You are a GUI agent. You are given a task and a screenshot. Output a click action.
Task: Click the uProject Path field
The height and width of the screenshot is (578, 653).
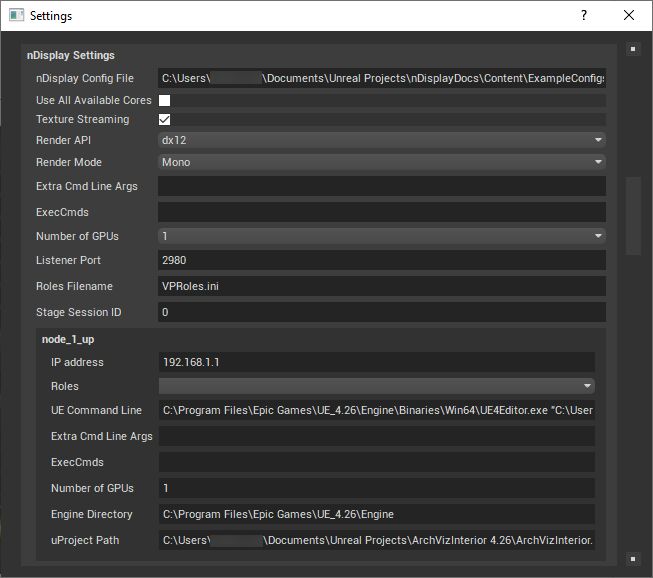click(x=376, y=540)
